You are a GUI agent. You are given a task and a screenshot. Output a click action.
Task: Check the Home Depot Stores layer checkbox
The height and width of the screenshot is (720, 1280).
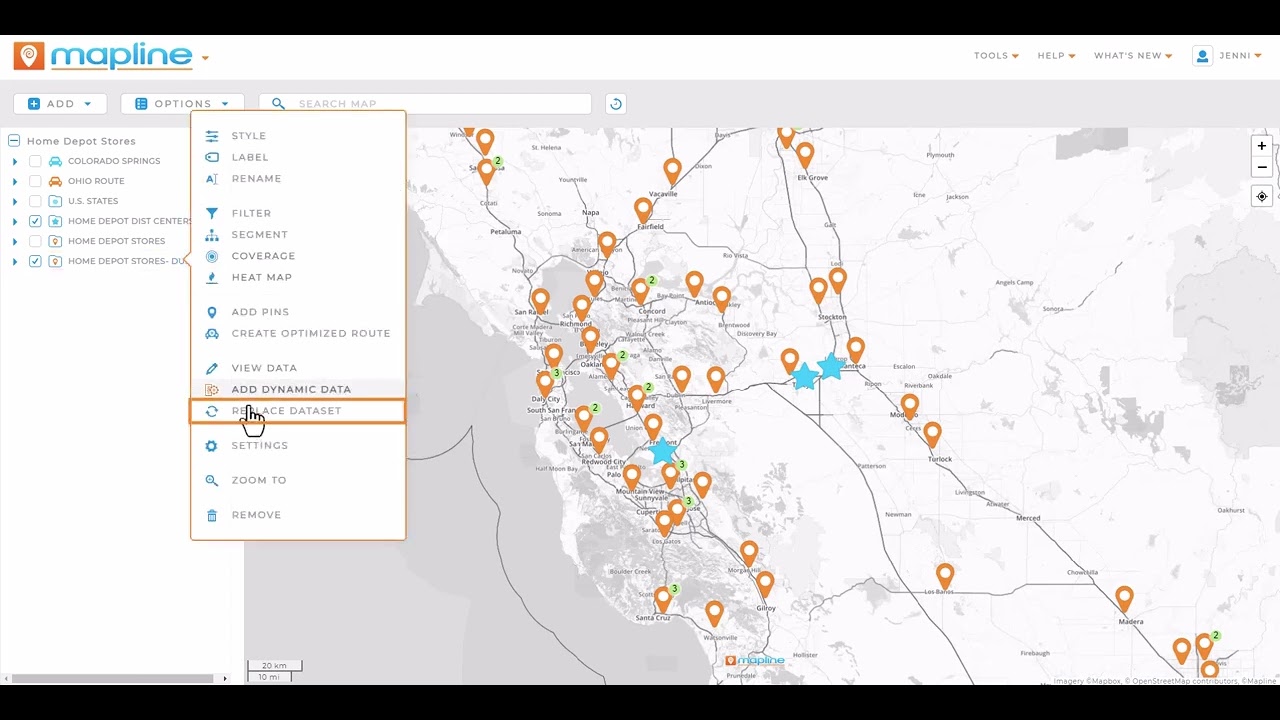click(x=35, y=241)
